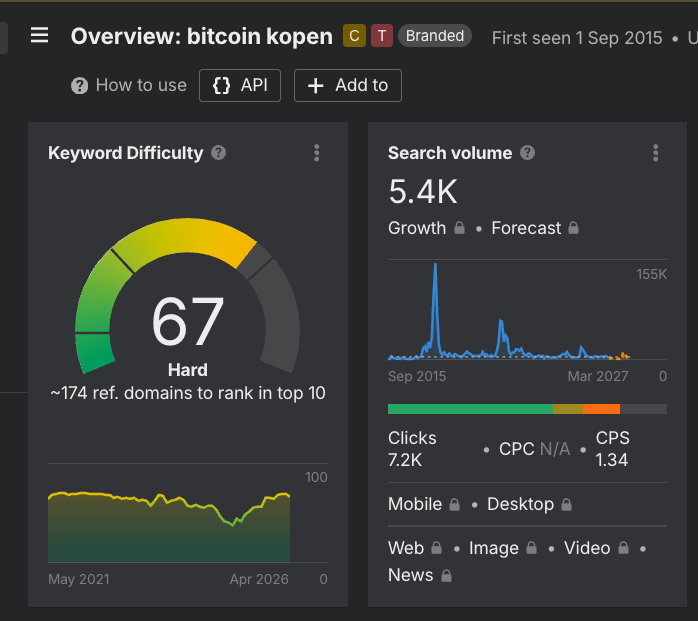Screen dimensions: 698x621
Task: Click the locked Desktop option
Action: [x=529, y=504]
